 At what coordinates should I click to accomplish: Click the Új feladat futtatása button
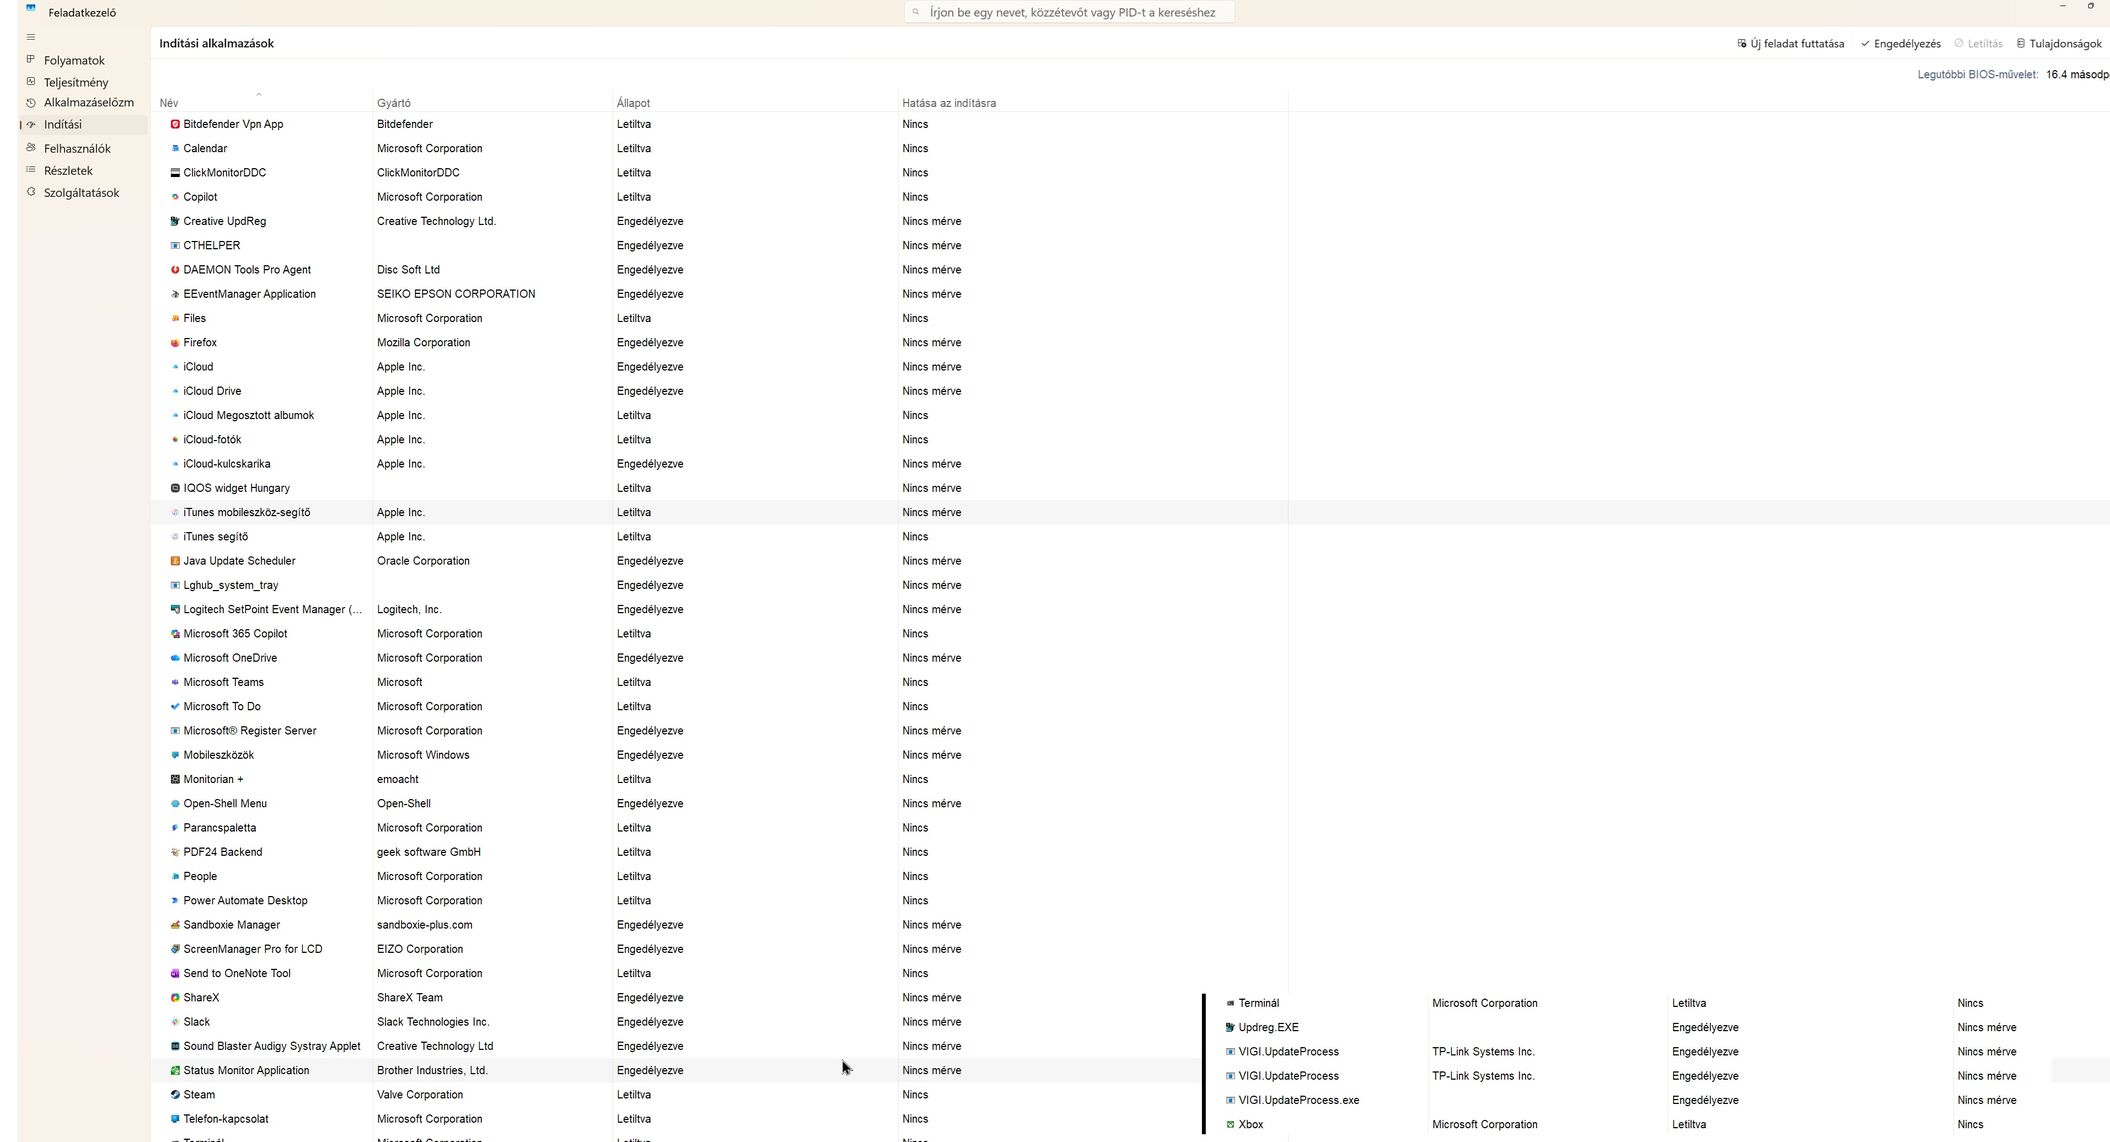1791,44
